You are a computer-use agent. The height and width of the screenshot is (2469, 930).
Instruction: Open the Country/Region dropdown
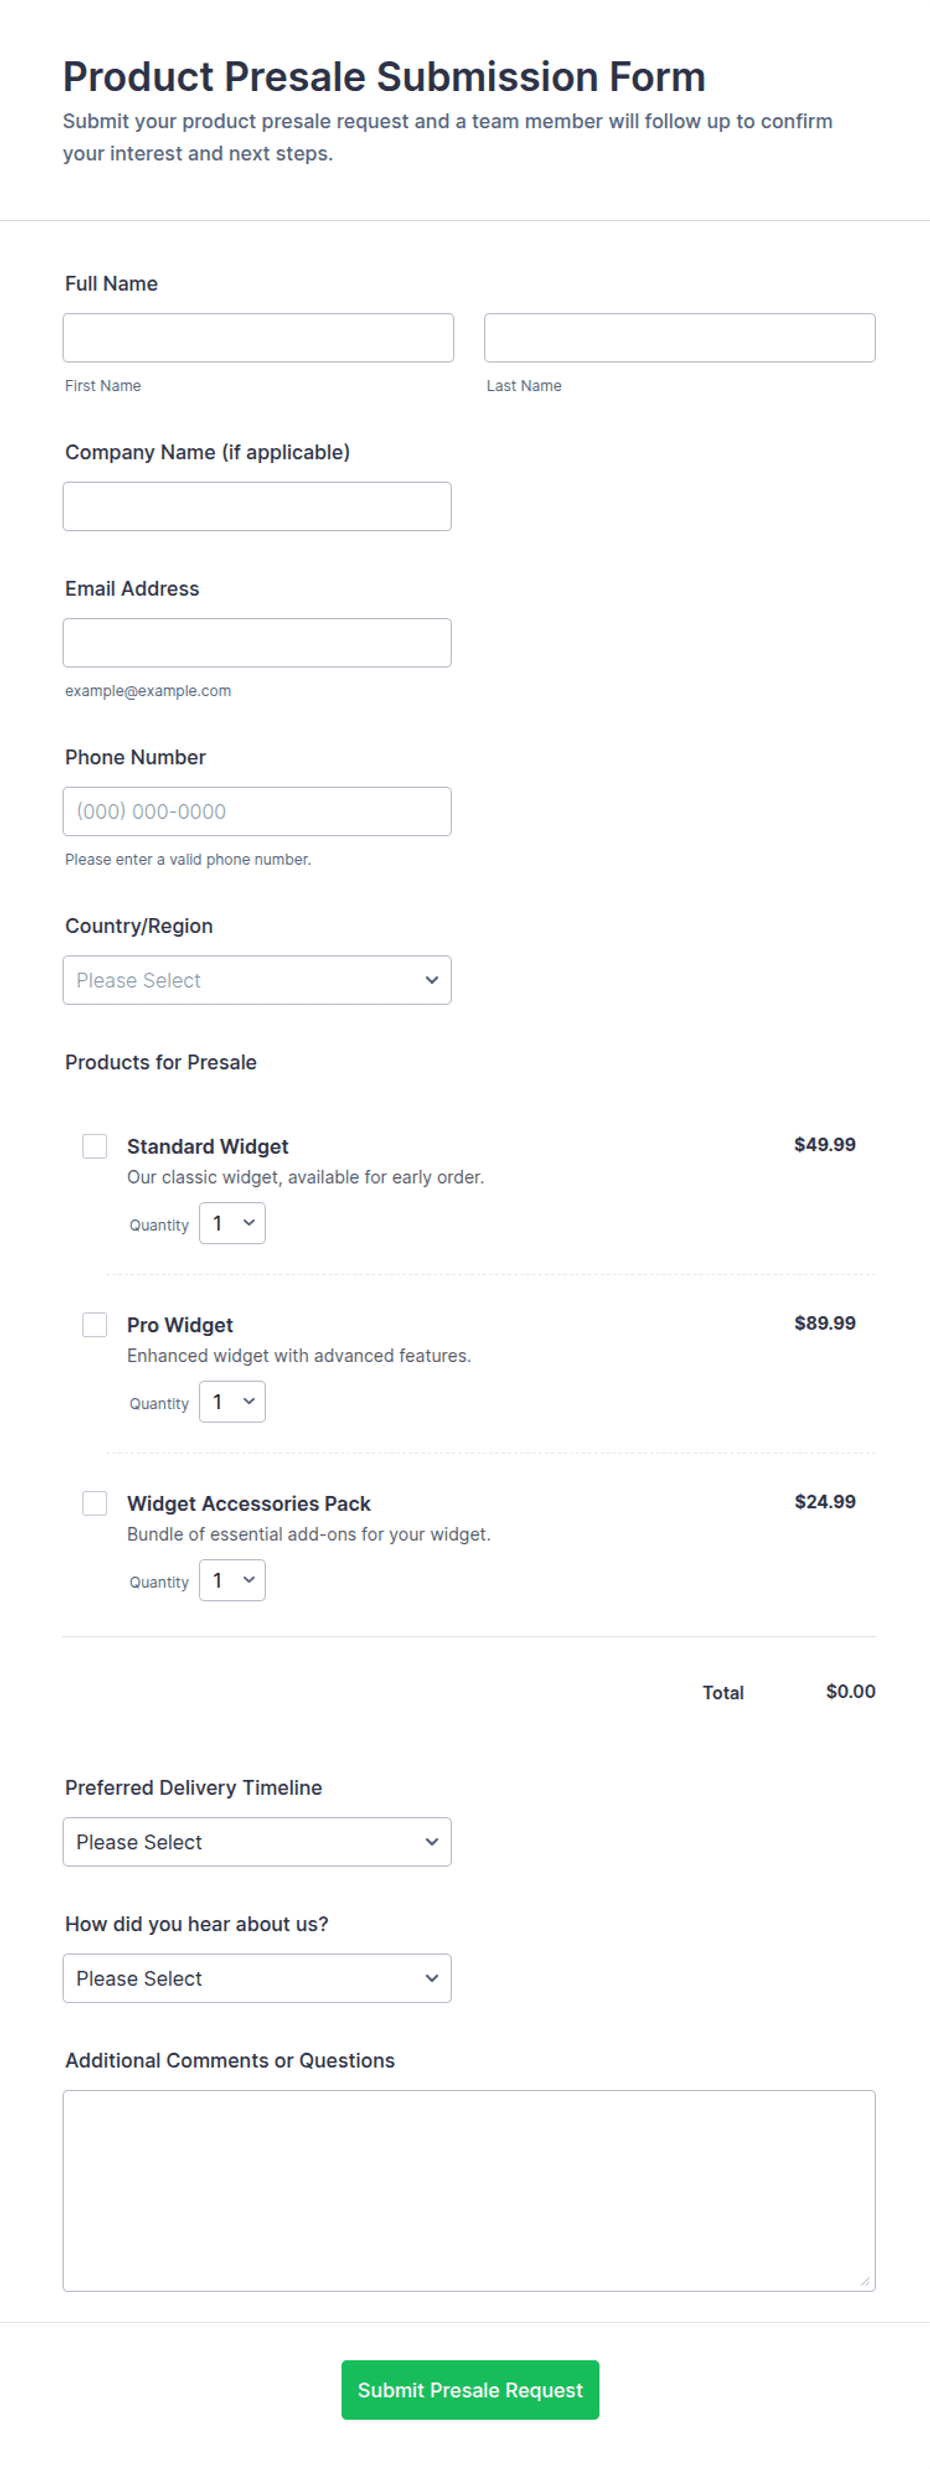pyautogui.click(x=257, y=980)
